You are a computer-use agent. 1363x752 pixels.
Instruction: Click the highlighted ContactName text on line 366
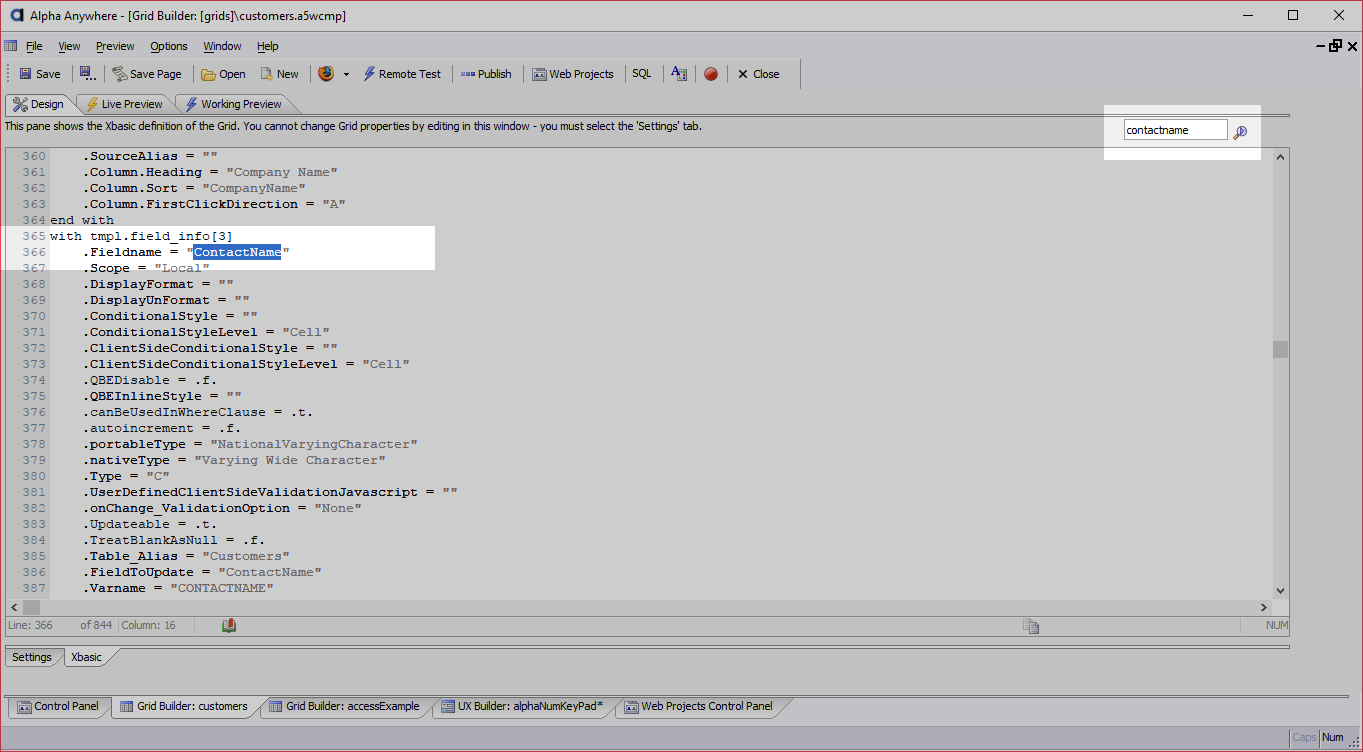237,252
